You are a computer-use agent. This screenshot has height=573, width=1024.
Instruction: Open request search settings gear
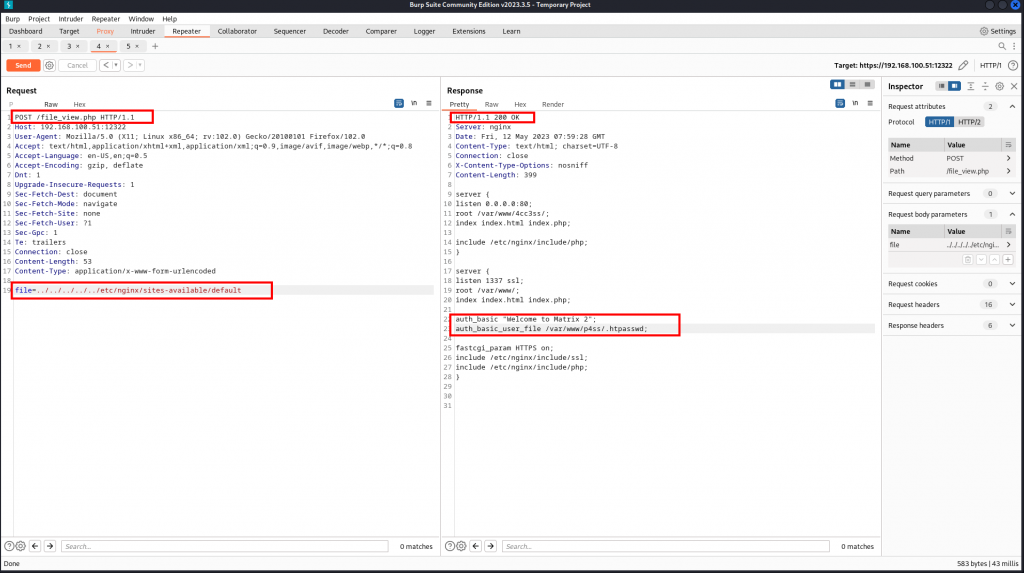(21, 546)
